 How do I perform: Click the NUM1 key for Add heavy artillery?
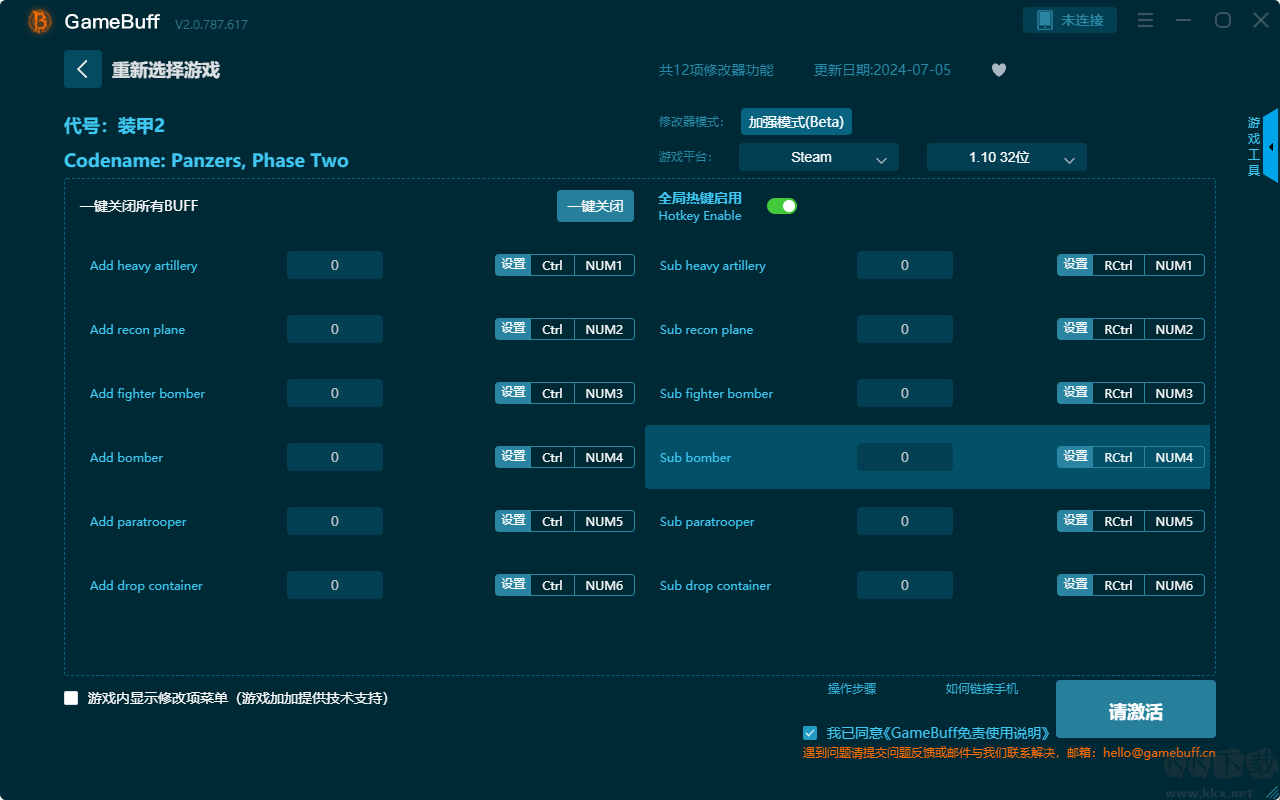604,265
